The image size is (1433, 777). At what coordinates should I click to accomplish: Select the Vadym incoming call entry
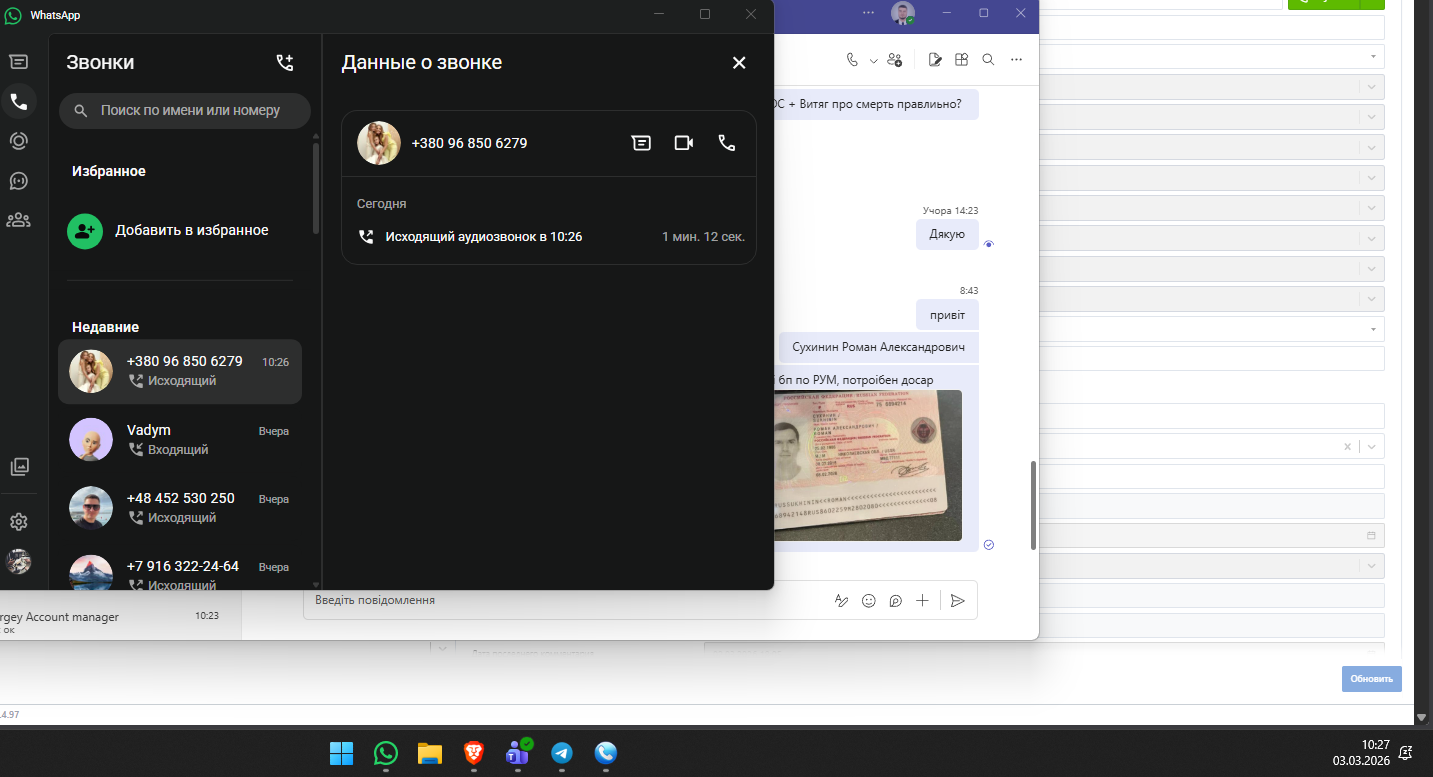coord(180,440)
